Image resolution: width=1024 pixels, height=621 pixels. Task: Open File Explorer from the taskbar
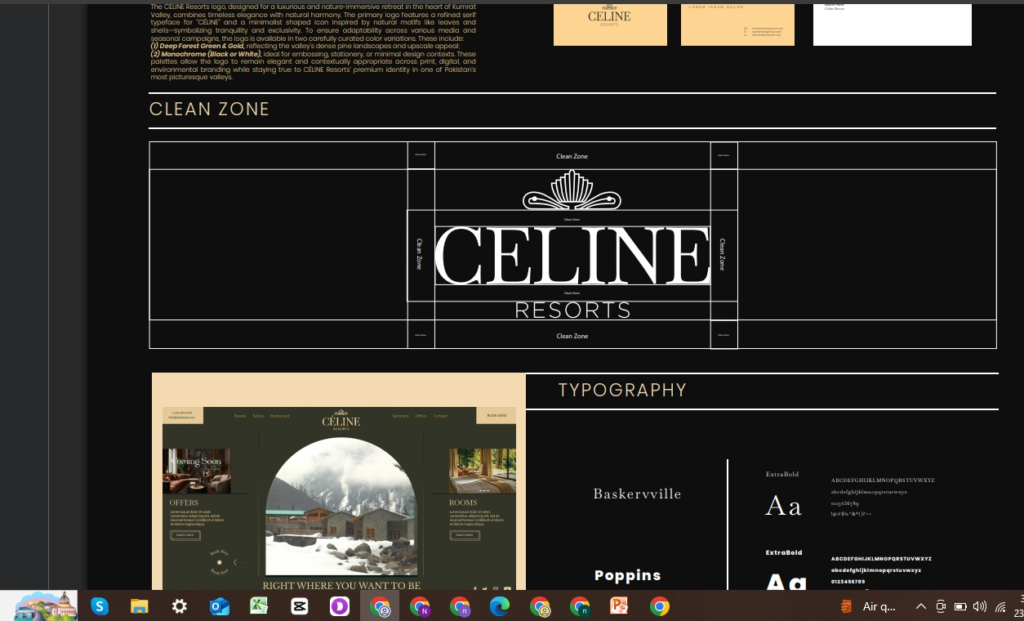(x=139, y=606)
